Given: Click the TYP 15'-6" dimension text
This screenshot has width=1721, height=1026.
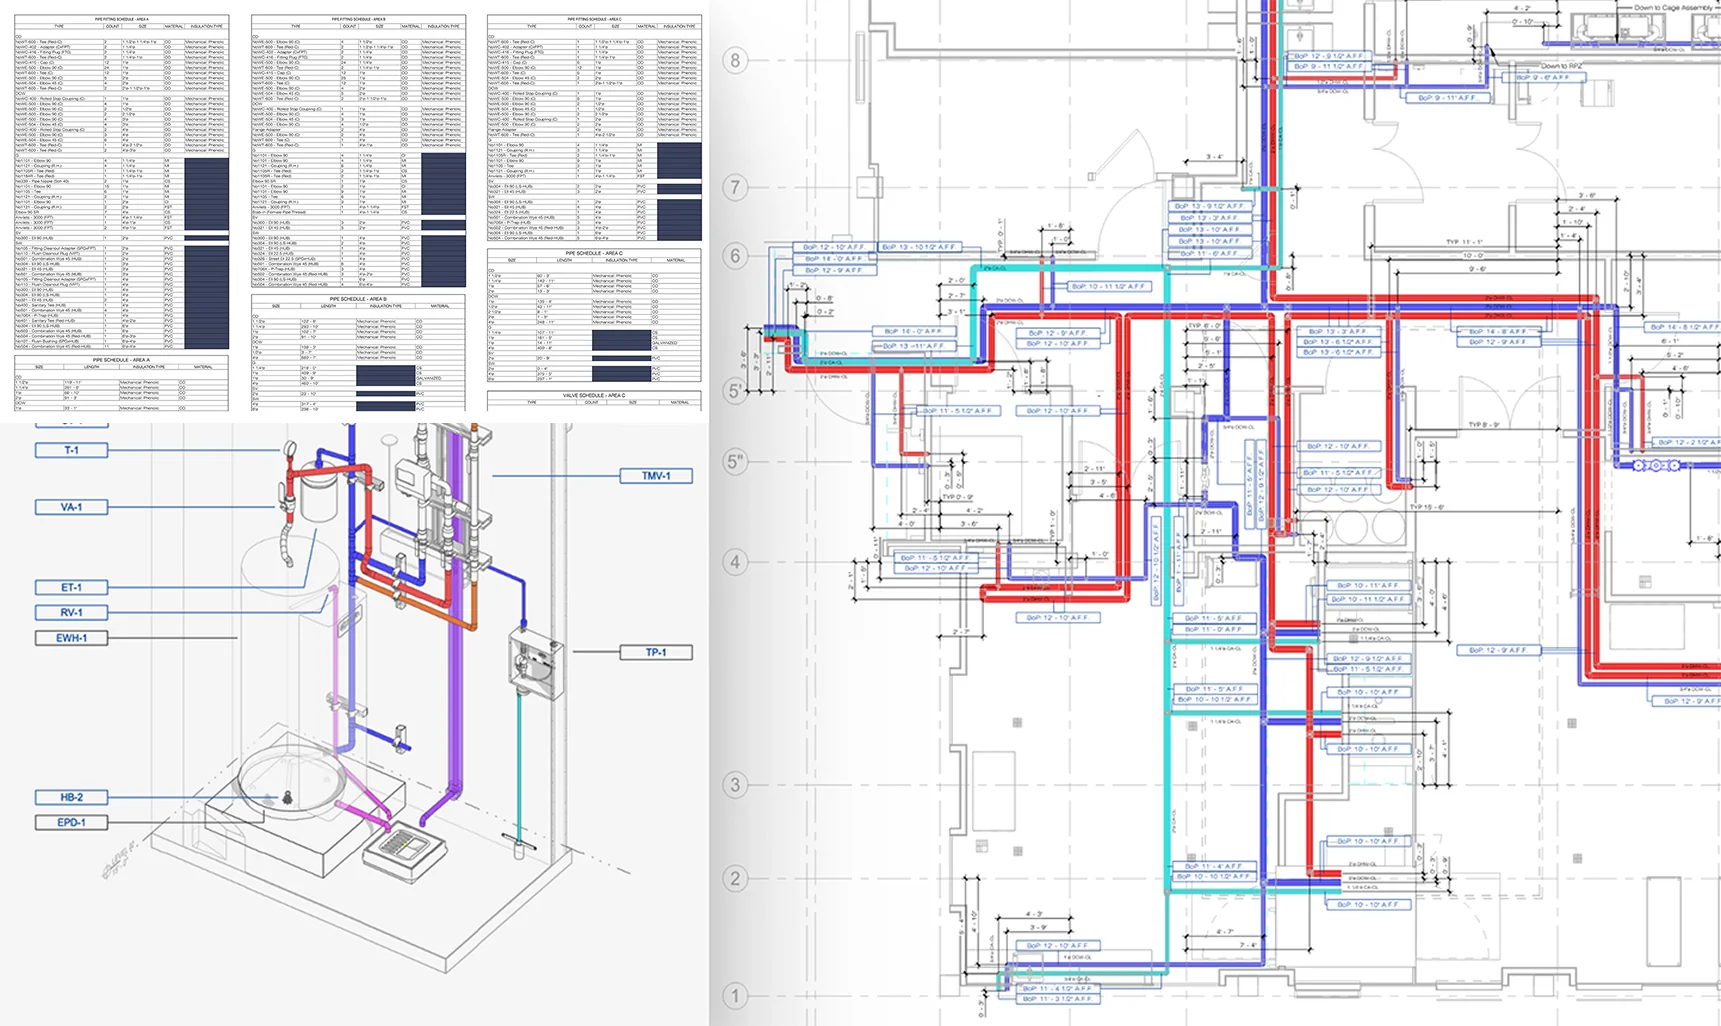Looking at the screenshot, I should point(1427,507).
